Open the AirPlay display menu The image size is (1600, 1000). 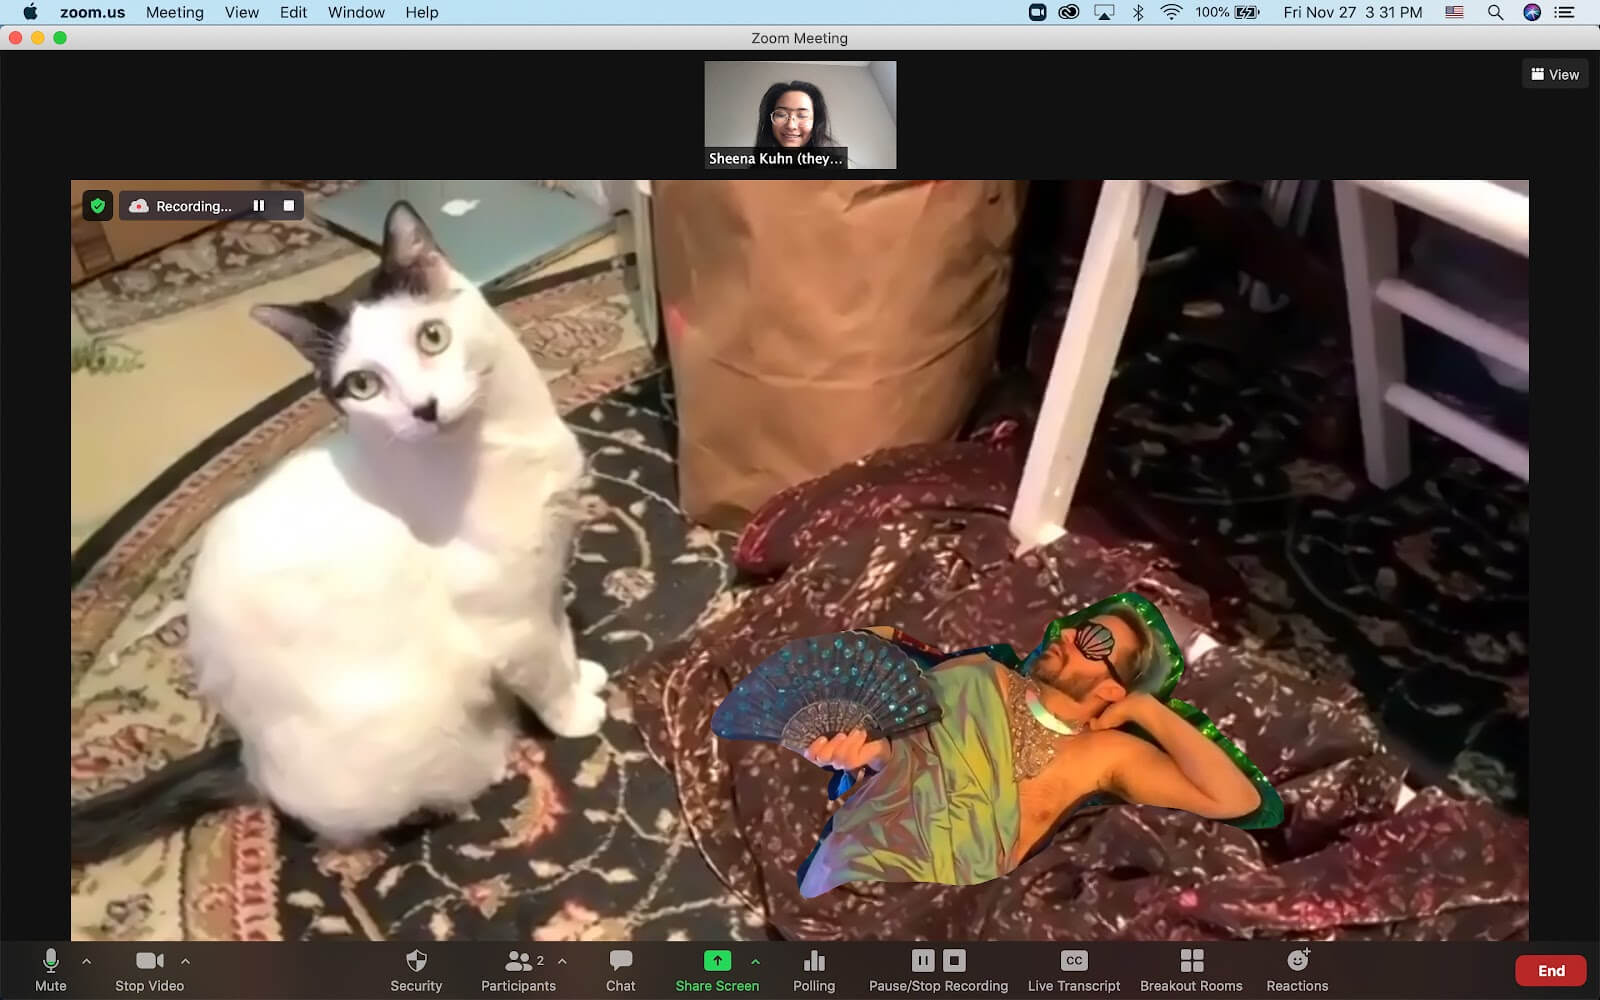click(x=1104, y=12)
